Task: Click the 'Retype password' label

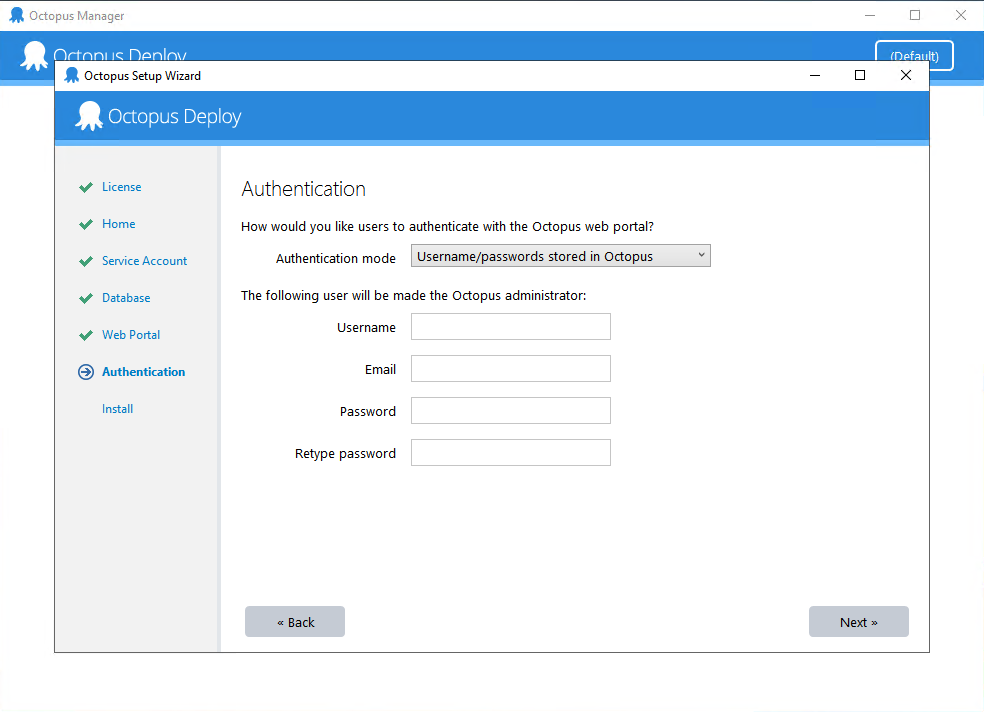Action: (x=345, y=454)
